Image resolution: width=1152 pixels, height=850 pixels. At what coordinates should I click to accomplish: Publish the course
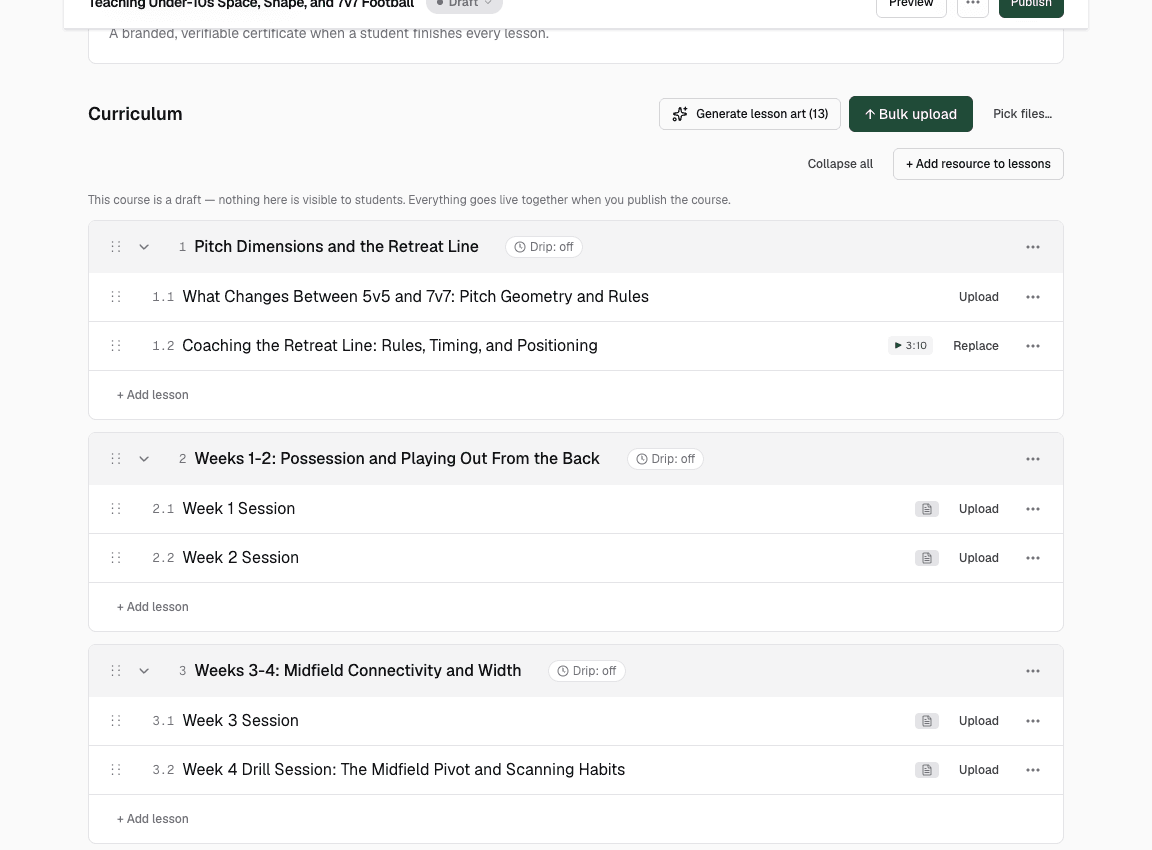[1031, 6]
